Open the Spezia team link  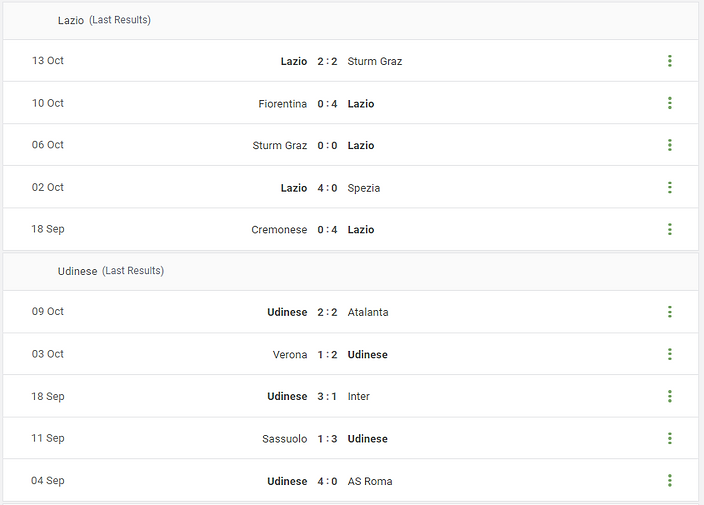point(364,188)
